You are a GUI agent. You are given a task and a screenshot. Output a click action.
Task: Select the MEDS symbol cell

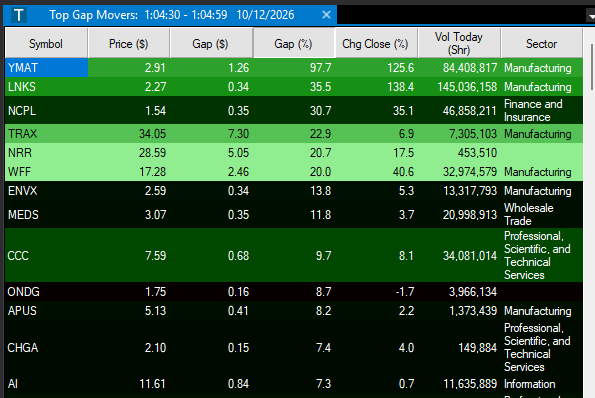click(46, 214)
